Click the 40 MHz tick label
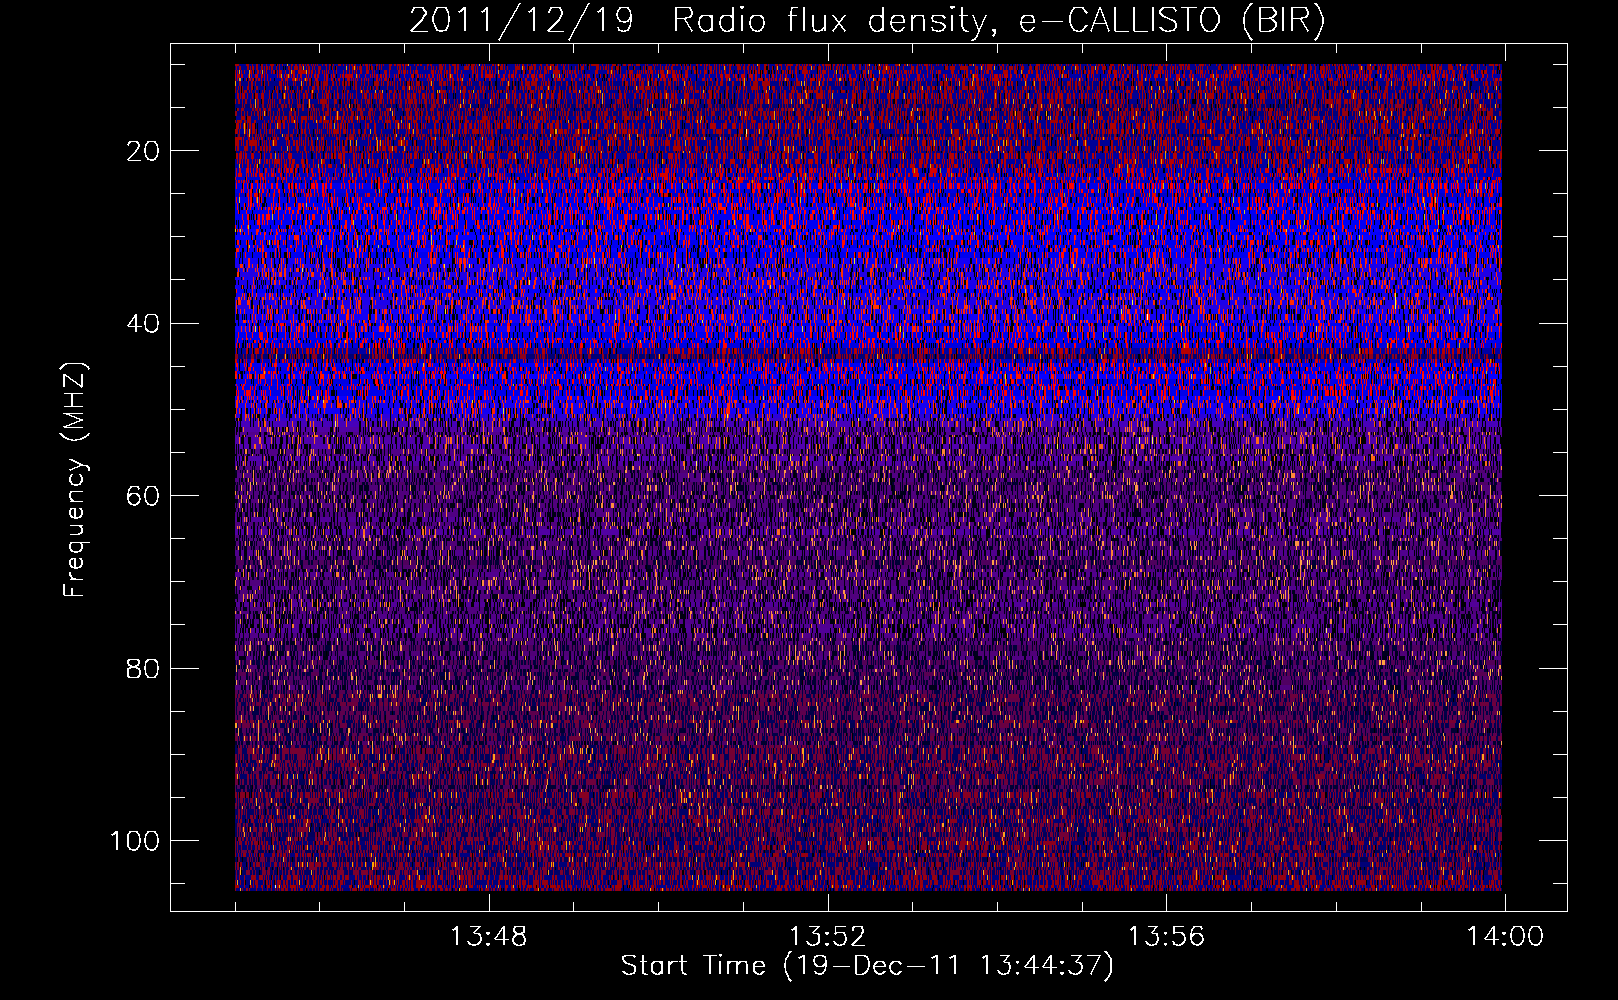The image size is (1618, 1000). pyautogui.click(x=143, y=324)
